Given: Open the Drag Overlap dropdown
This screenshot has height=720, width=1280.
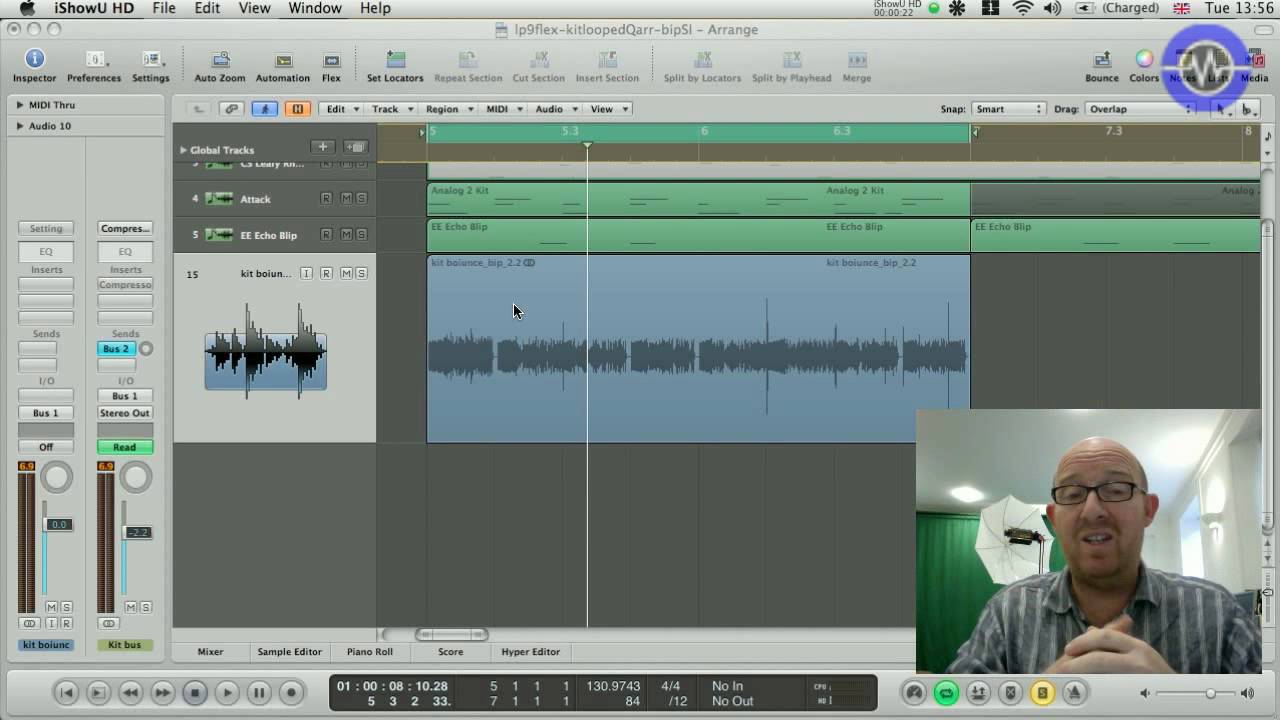Looking at the screenshot, I should click(x=1140, y=109).
